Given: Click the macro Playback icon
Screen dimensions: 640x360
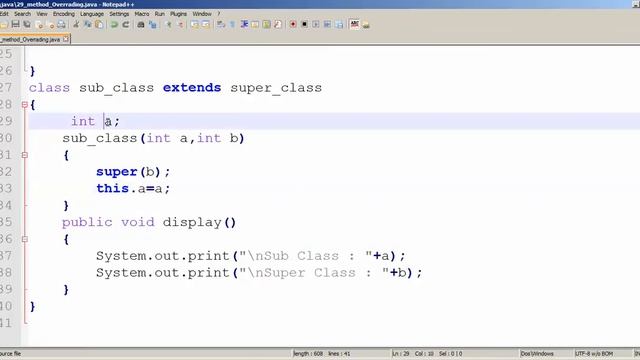Looking at the screenshot, I should tap(316, 24).
